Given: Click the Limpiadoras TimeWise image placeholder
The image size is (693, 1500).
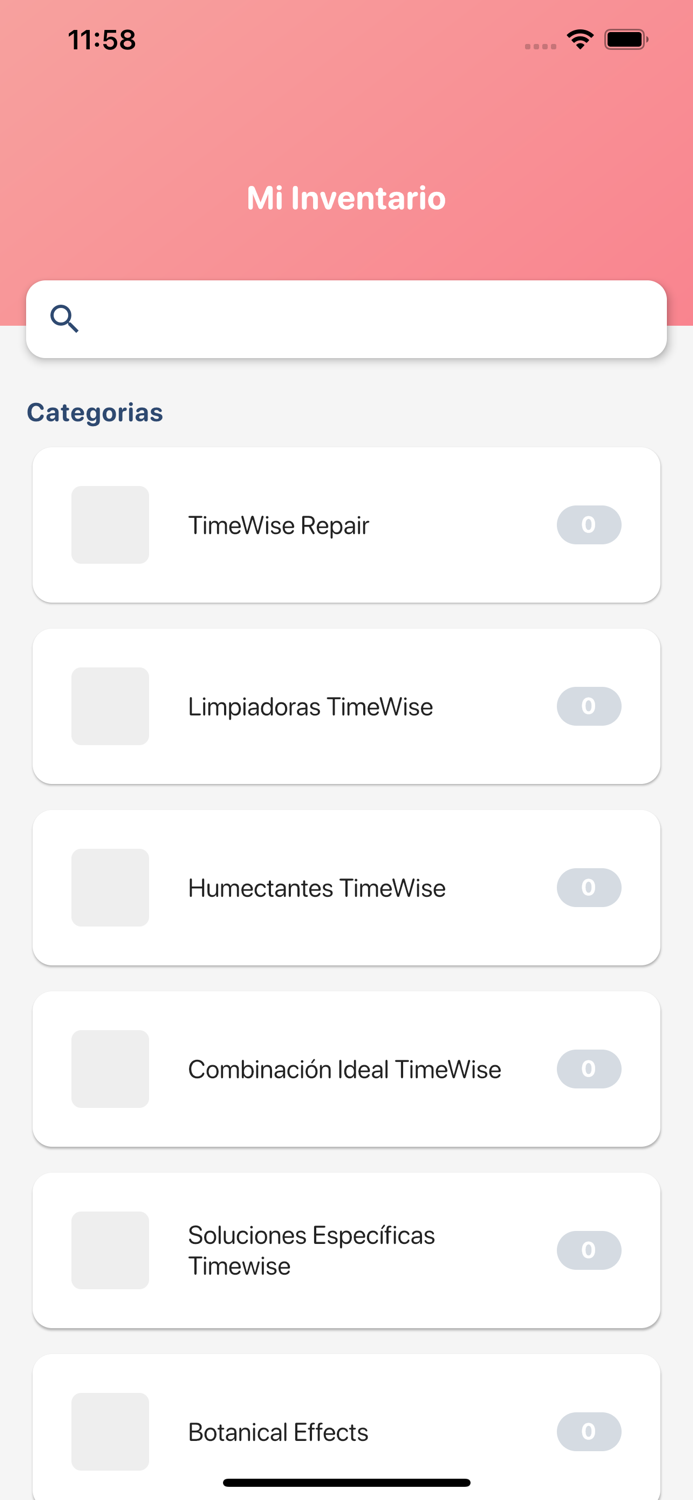Looking at the screenshot, I should (x=110, y=706).
